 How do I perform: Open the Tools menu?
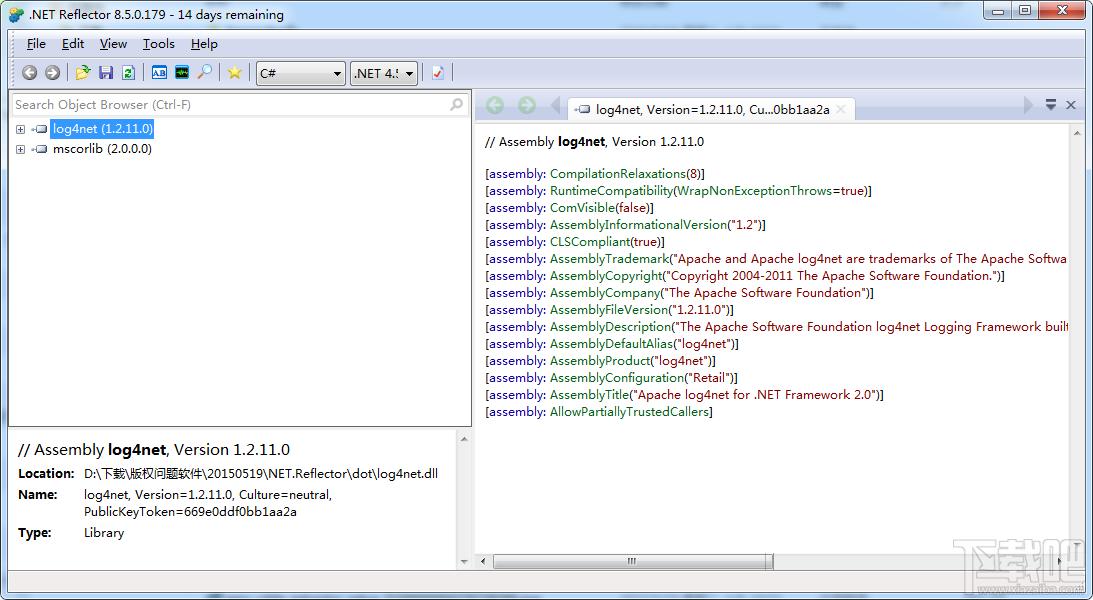159,44
